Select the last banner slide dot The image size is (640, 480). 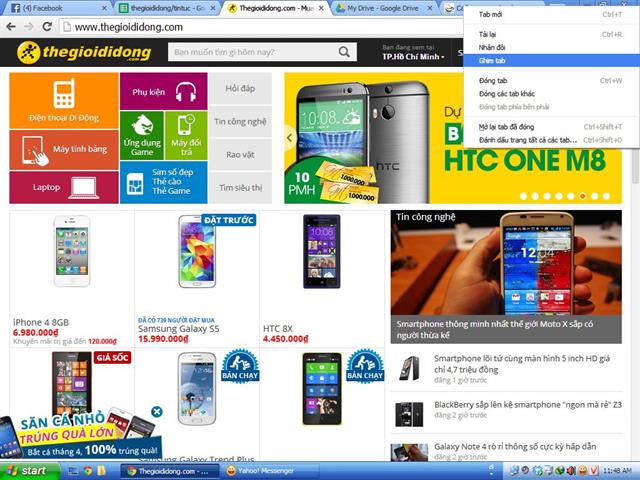607,196
